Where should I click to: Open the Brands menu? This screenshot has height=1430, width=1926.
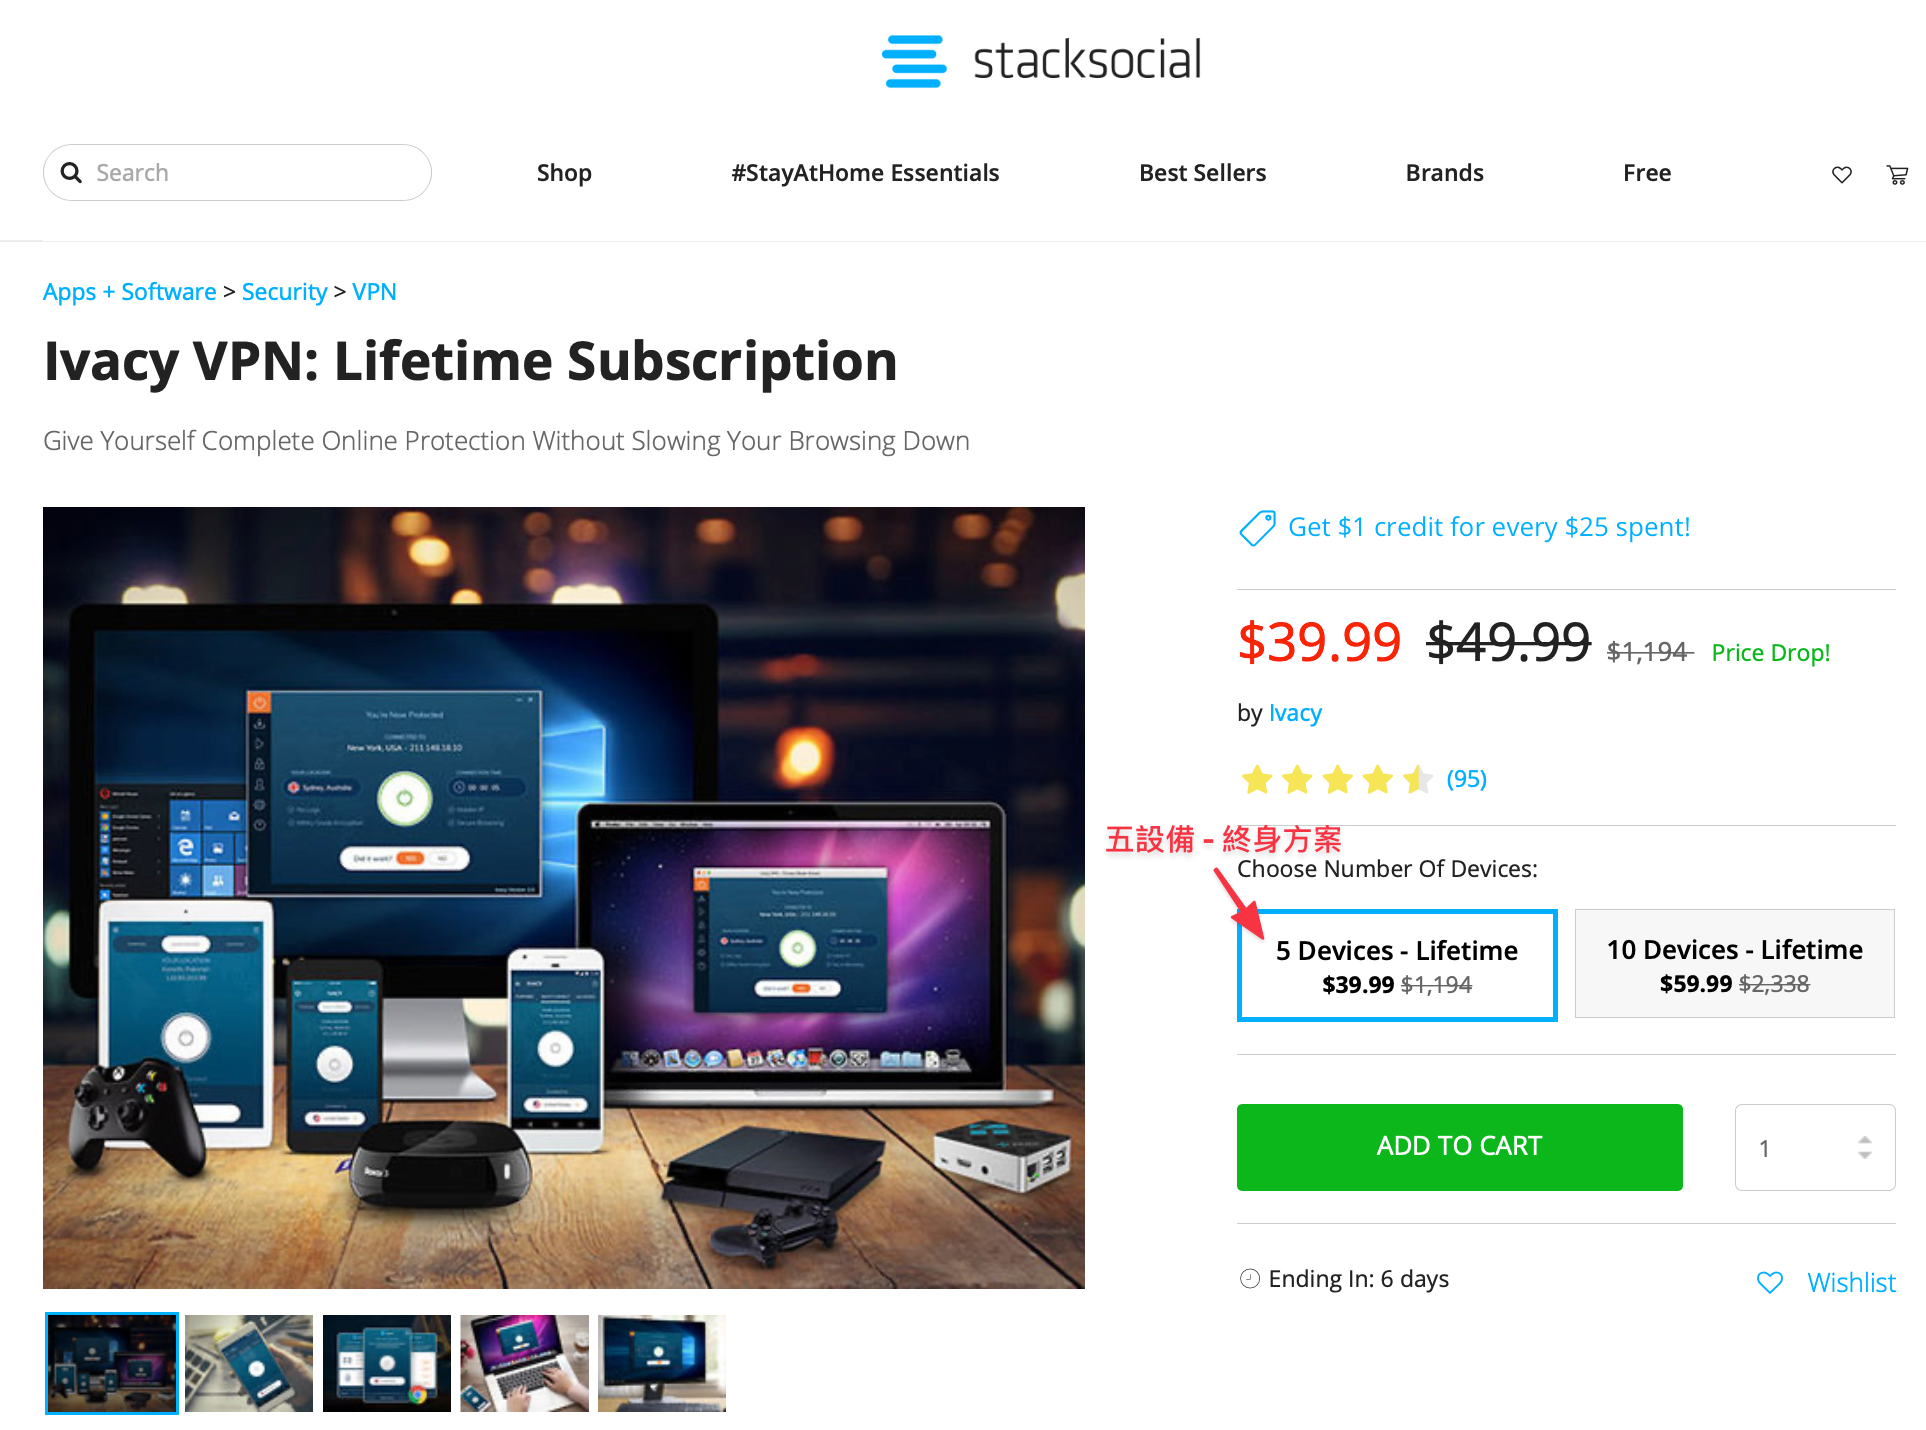pyautogui.click(x=1444, y=173)
